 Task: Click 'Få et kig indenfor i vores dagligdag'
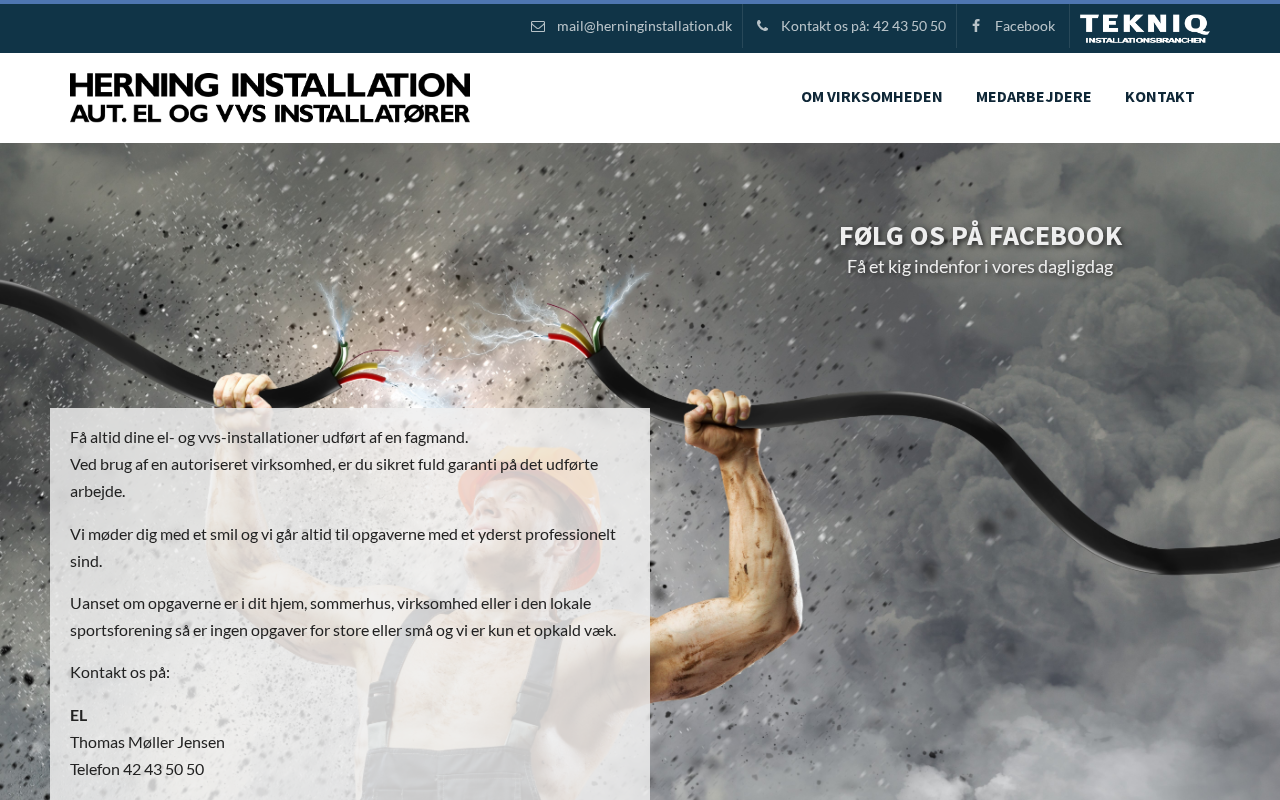(x=980, y=267)
